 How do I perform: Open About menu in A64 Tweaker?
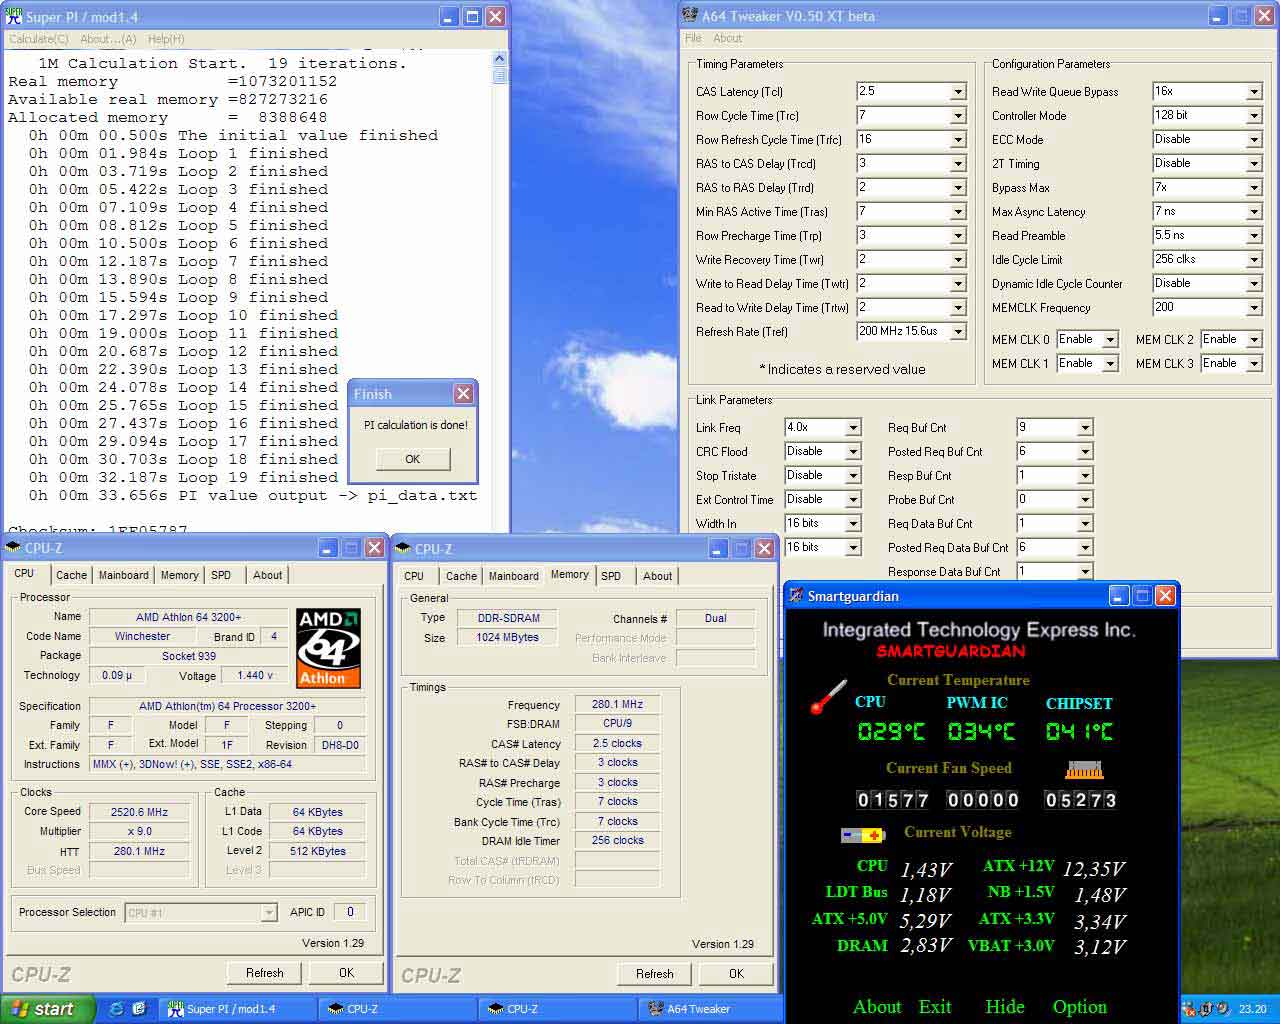[727, 38]
